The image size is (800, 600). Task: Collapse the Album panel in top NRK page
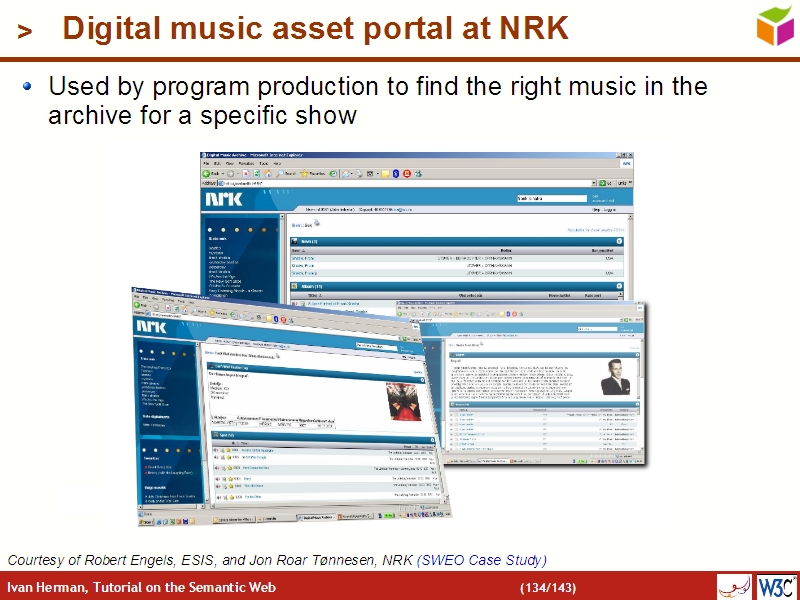click(619, 285)
